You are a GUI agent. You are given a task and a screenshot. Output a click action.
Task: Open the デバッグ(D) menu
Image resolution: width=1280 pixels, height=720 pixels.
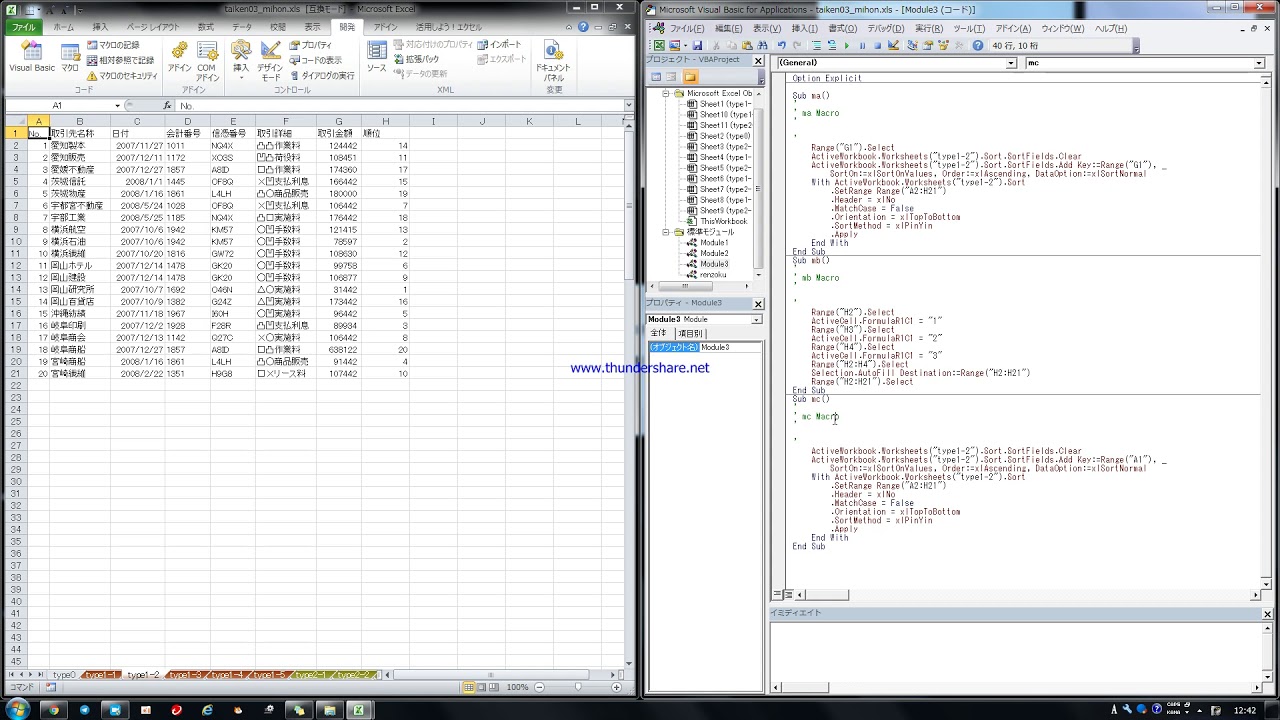[x=885, y=28]
